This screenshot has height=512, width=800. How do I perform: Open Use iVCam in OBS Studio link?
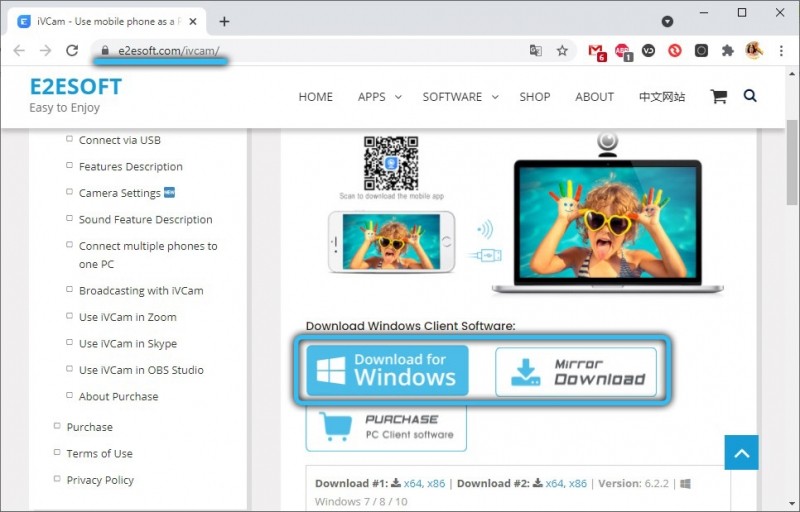point(141,370)
